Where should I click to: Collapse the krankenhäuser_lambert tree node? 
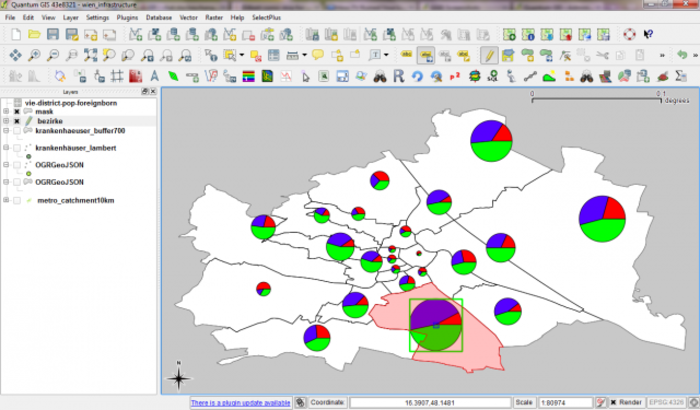click(6, 148)
